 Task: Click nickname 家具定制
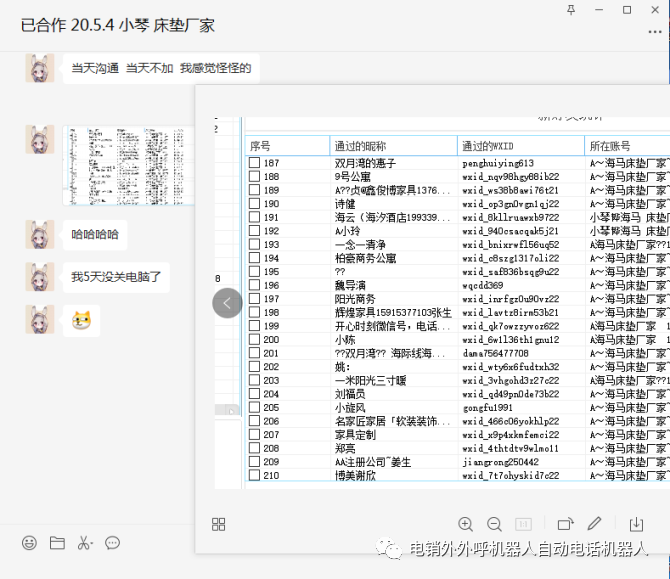coord(355,435)
